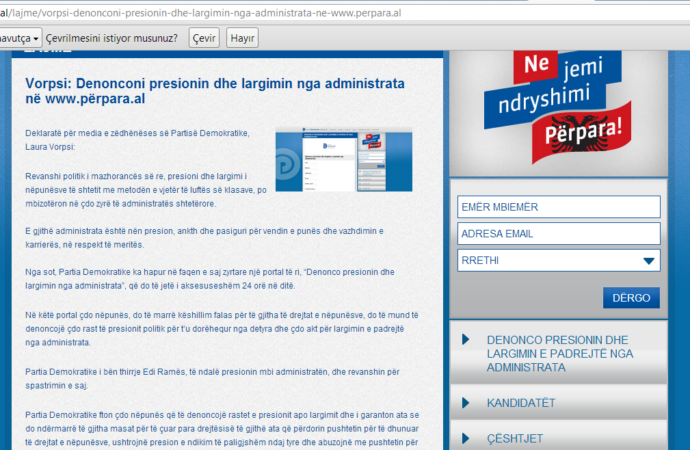Click paragraph starting 'Deklaratë për media'
The width and height of the screenshot is (690, 450).
pyautogui.click(x=137, y=140)
